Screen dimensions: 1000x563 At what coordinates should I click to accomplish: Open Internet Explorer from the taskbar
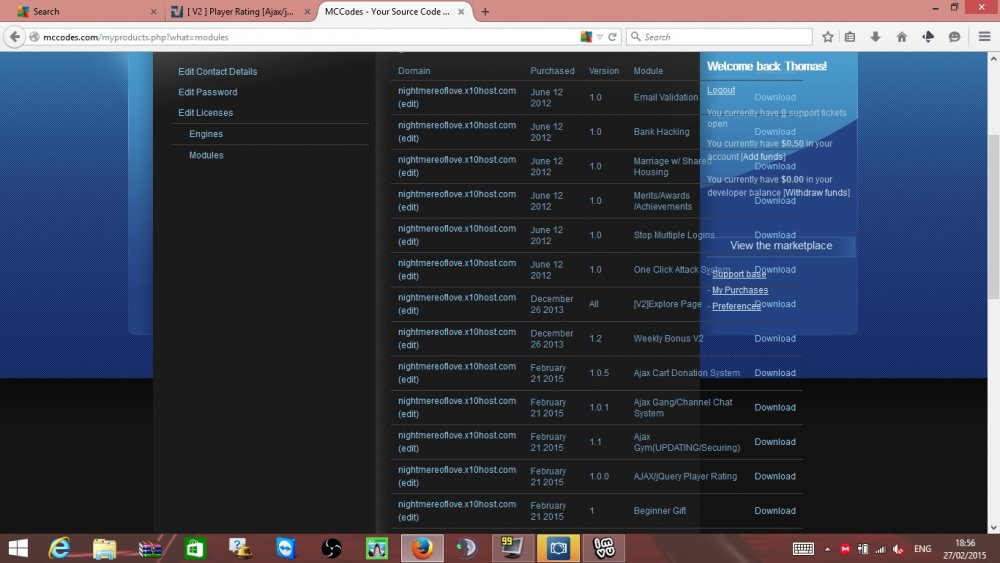pyautogui.click(x=61, y=548)
